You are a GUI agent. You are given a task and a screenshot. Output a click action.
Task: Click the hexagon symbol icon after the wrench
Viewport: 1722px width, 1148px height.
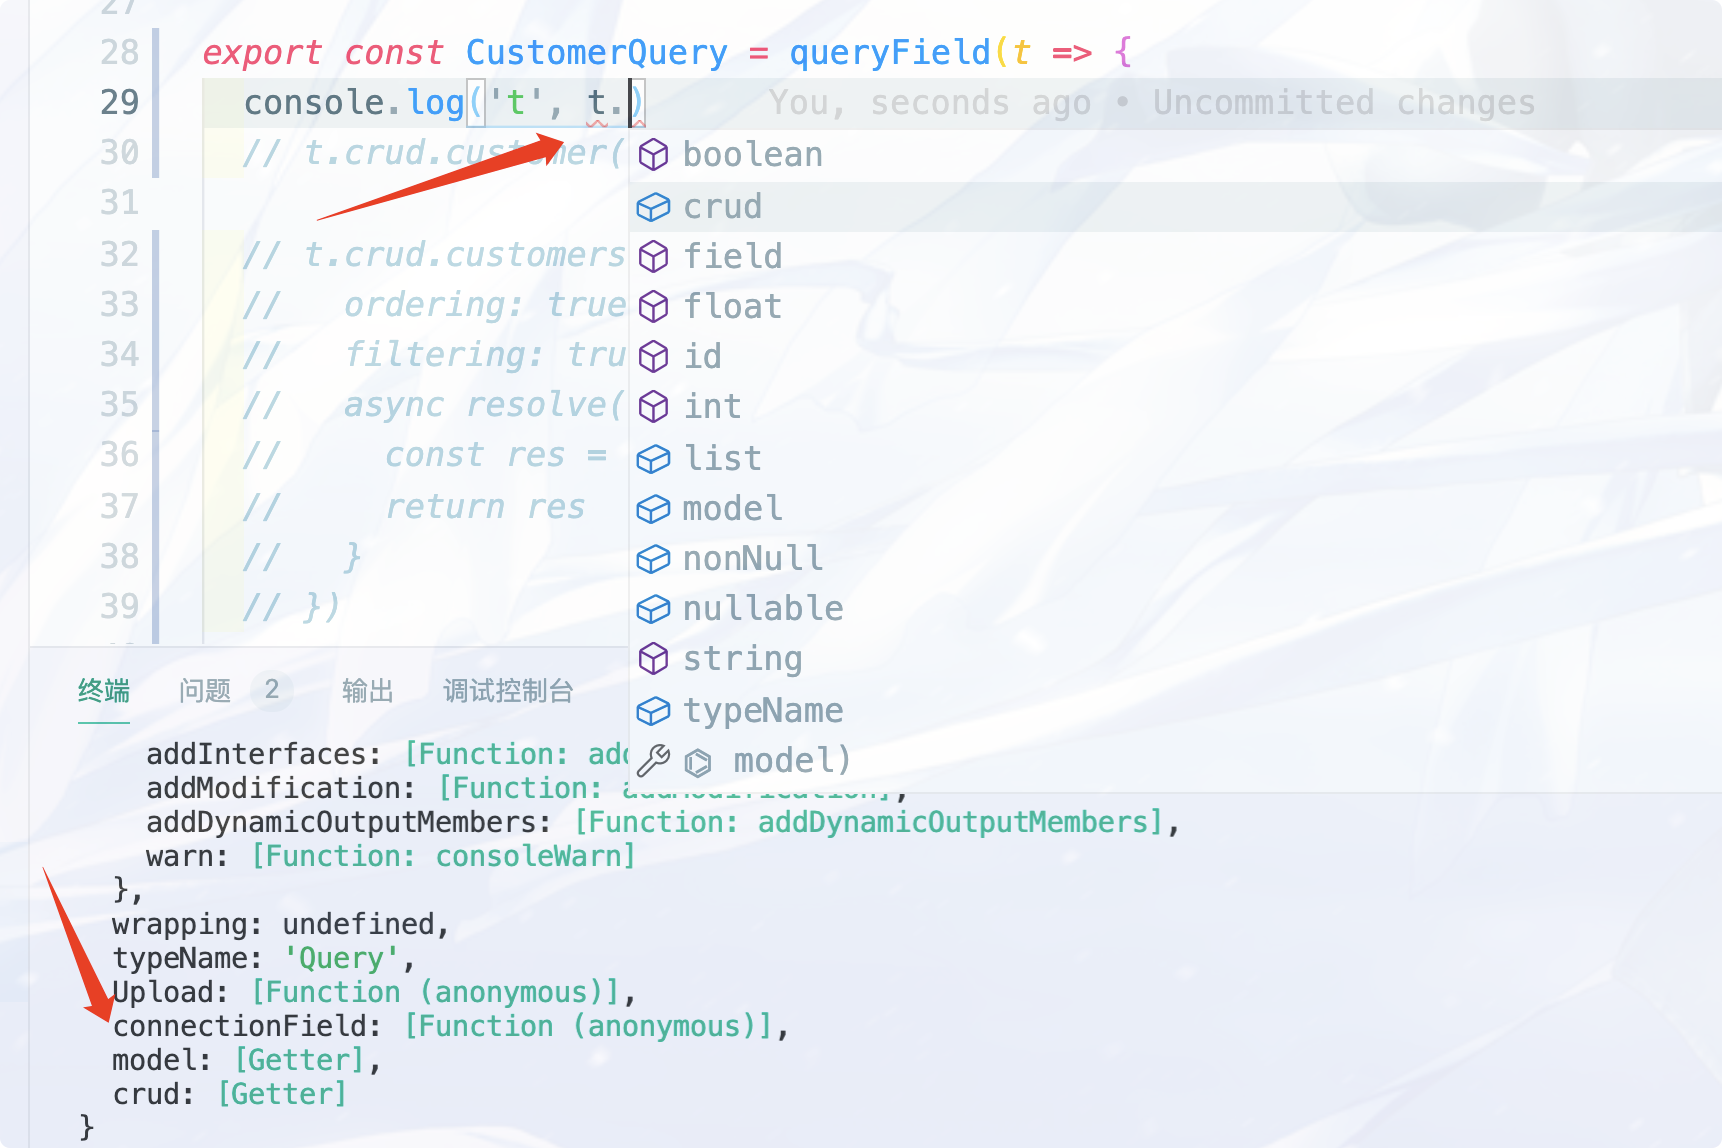[x=698, y=760]
